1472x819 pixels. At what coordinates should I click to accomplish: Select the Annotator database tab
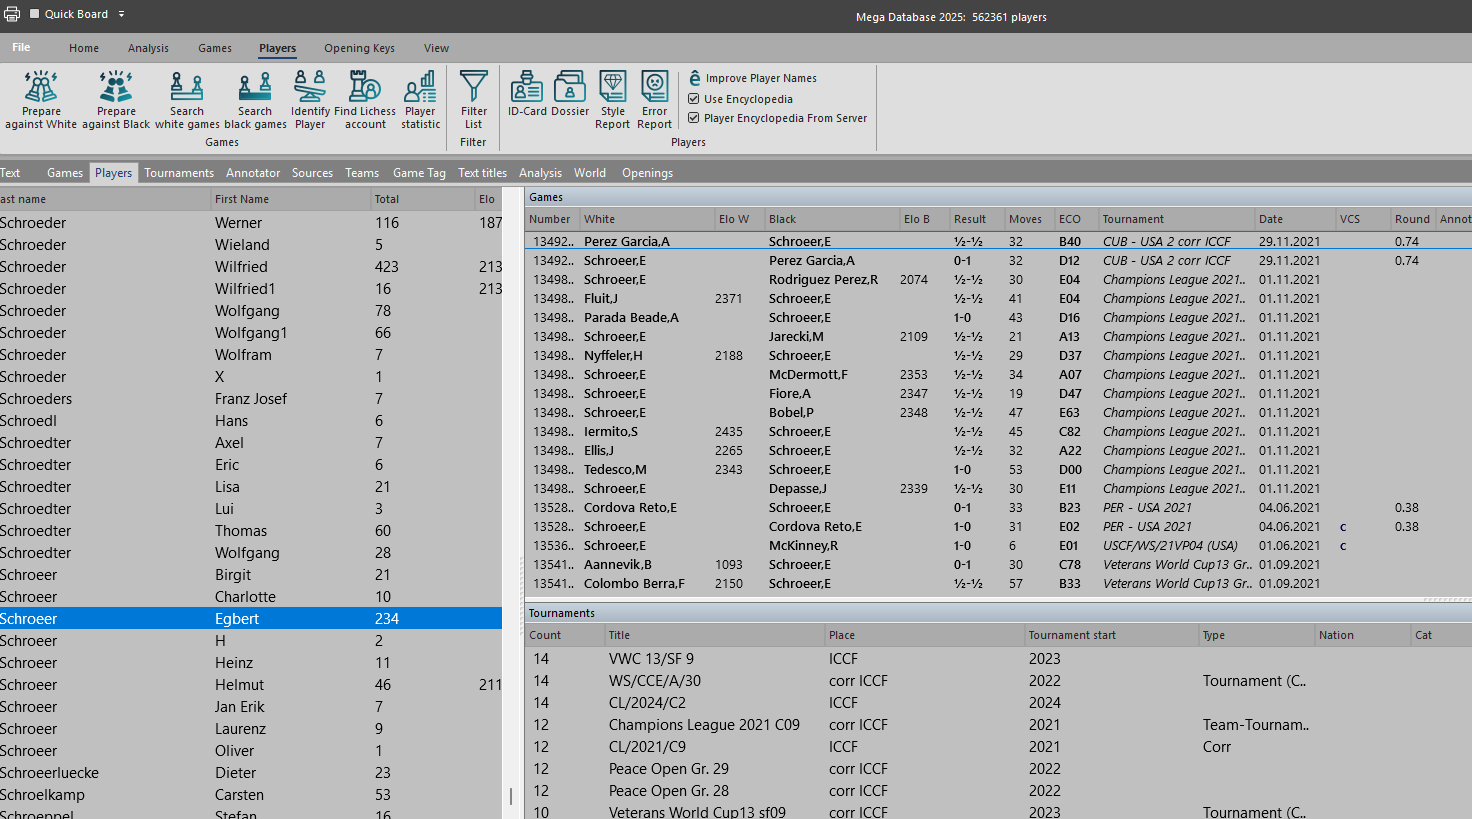253,173
